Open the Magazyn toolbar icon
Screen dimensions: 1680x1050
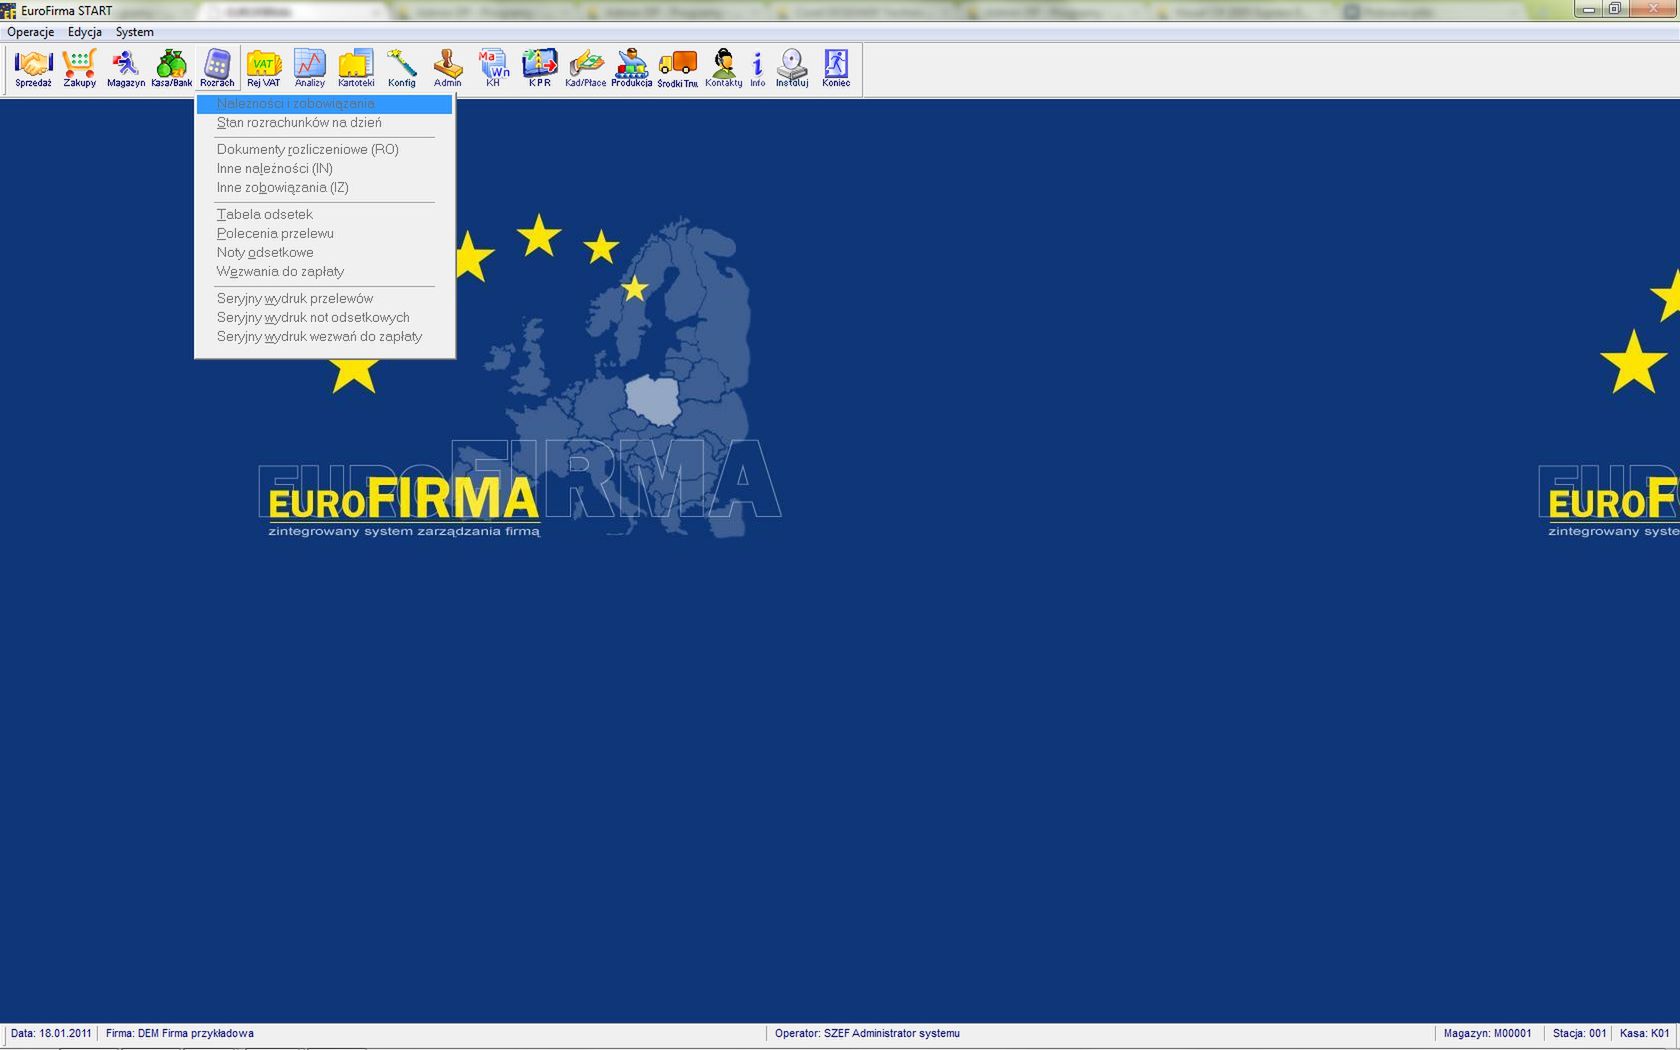125,69
